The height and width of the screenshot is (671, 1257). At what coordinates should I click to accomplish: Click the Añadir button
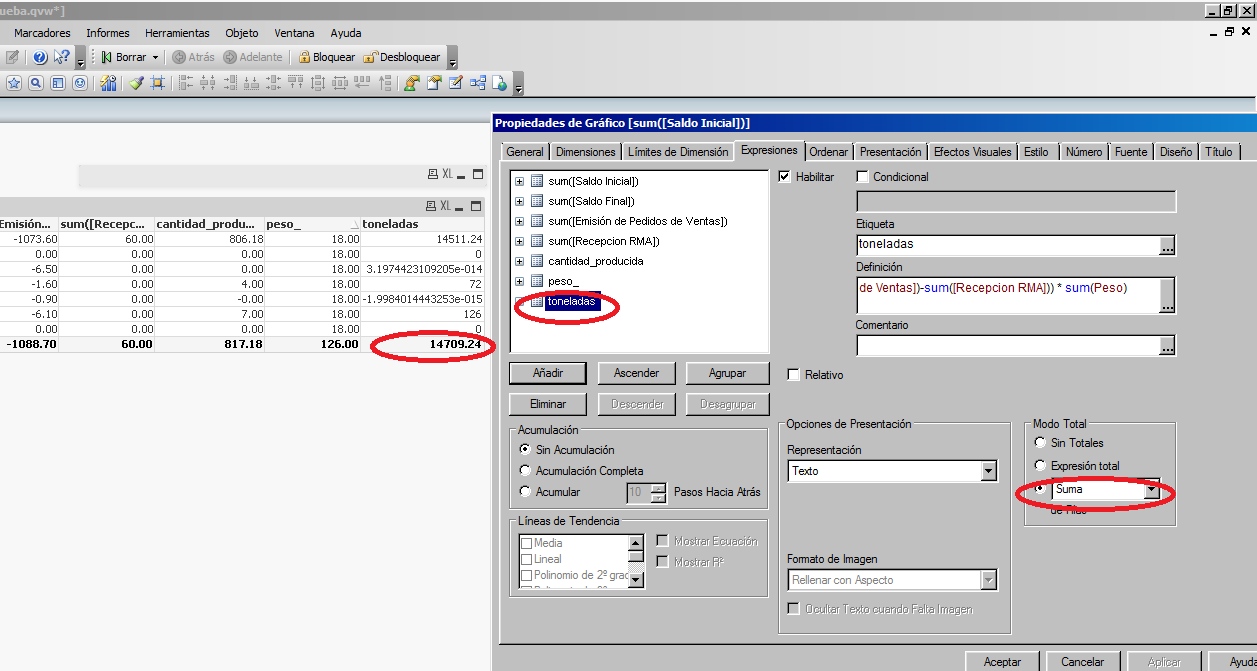[548, 373]
